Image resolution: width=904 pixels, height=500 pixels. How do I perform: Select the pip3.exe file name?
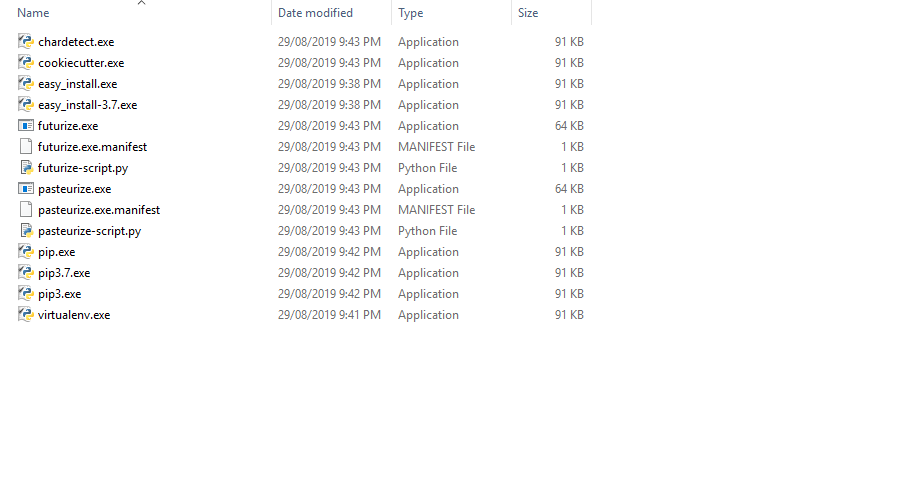[x=59, y=294]
